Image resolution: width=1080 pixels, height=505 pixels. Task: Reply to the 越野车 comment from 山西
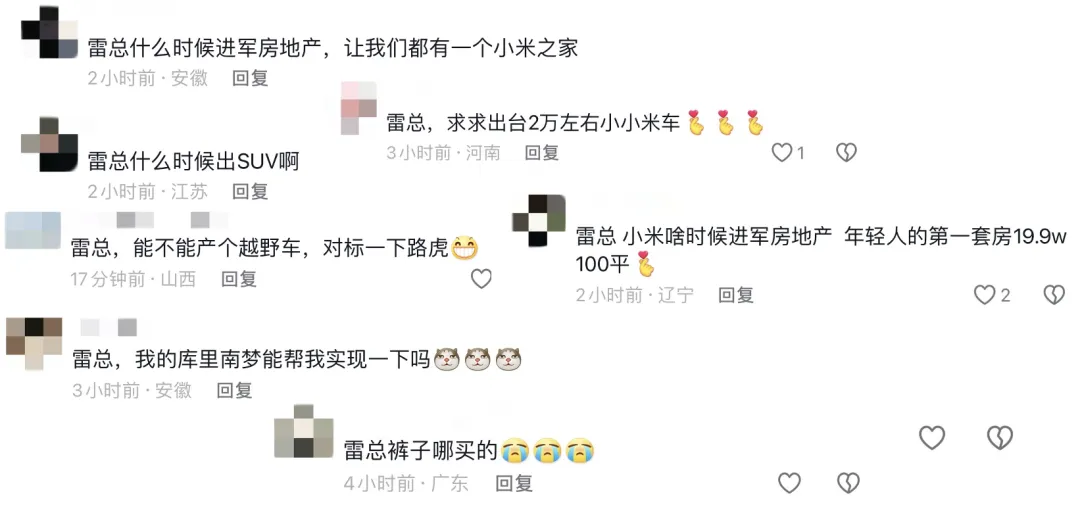click(x=238, y=278)
